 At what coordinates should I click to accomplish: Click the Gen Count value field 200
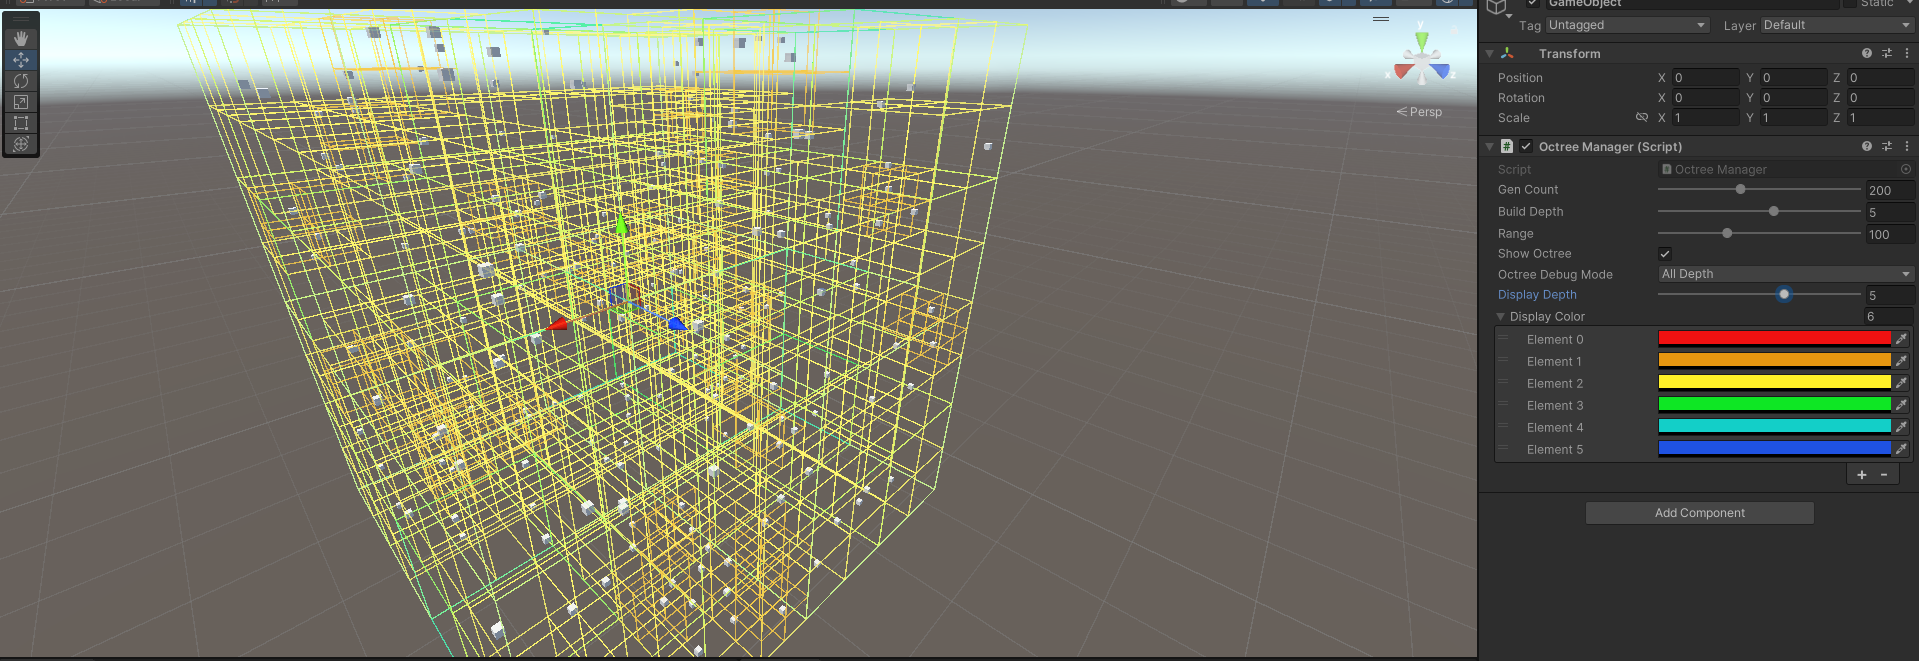1890,190
